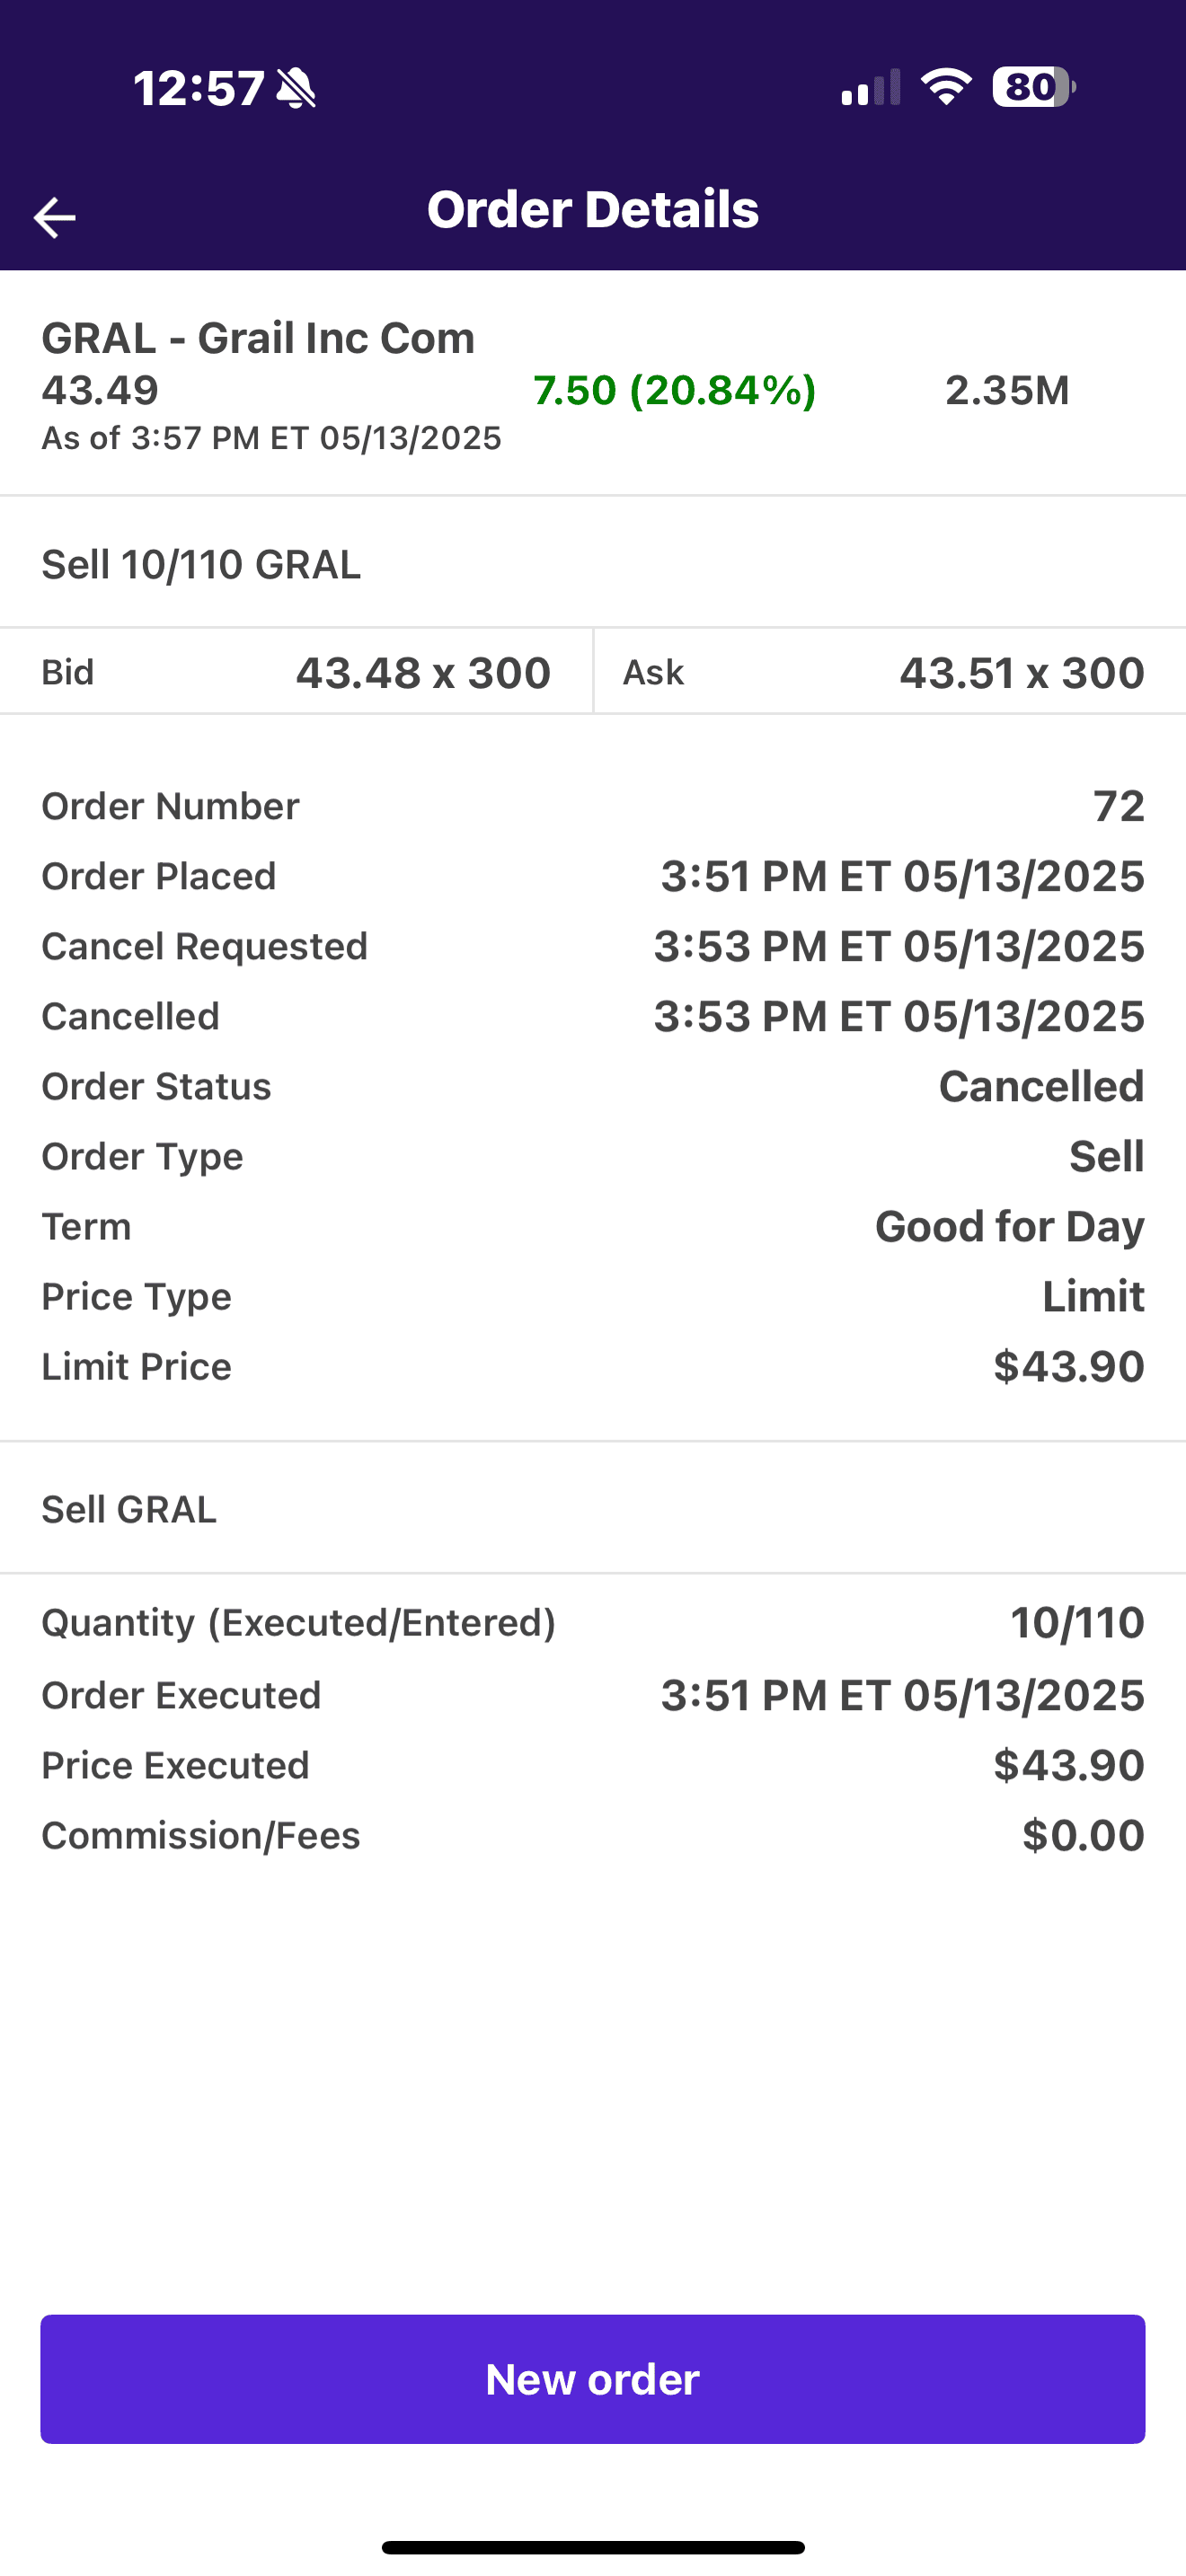Click the Wi-Fi status icon
This screenshot has width=1186, height=2576.
pyautogui.click(x=946, y=87)
